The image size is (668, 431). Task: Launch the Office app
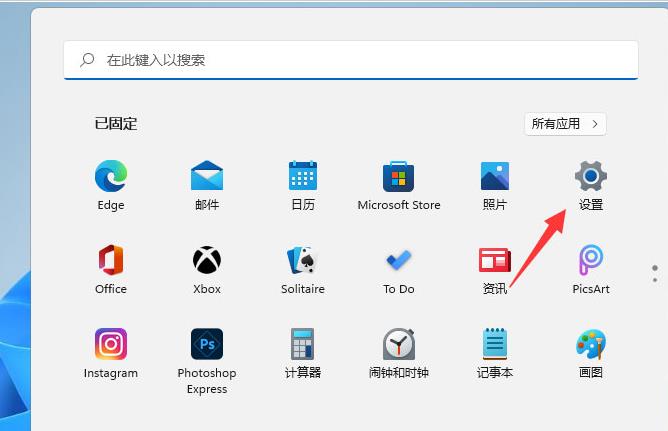click(x=111, y=269)
